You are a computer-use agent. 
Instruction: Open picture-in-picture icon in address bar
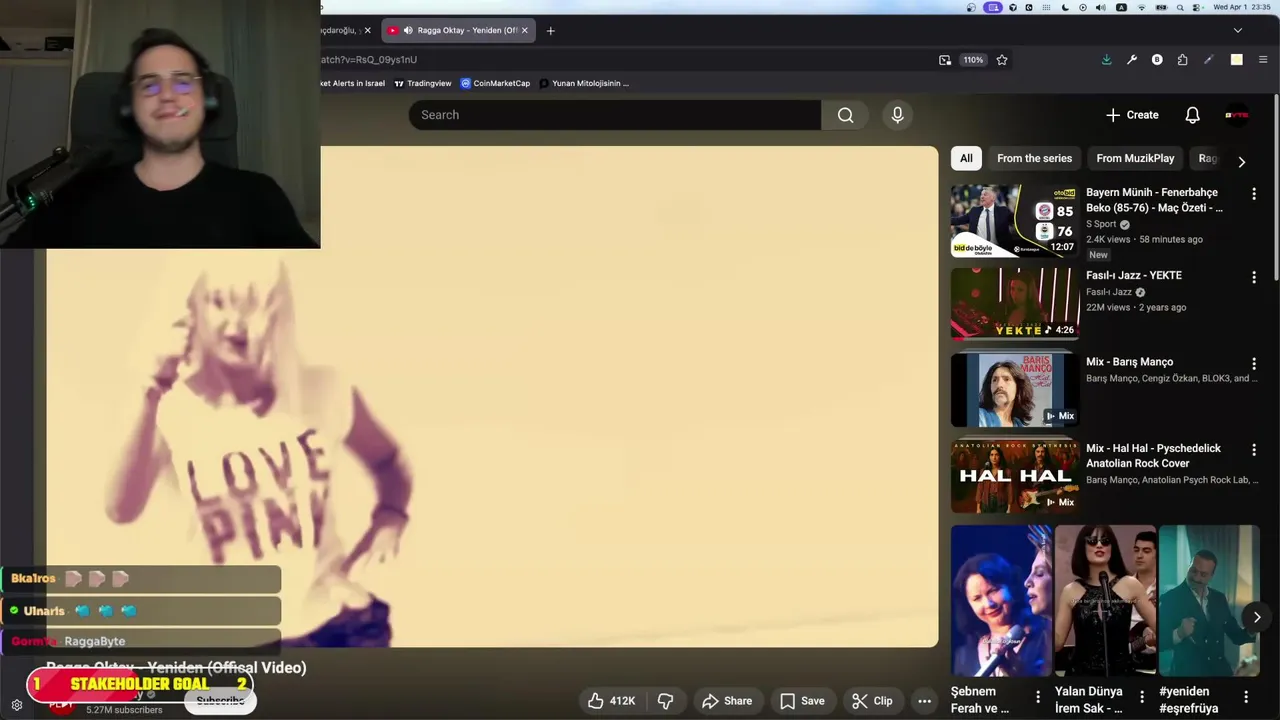pos(945,60)
